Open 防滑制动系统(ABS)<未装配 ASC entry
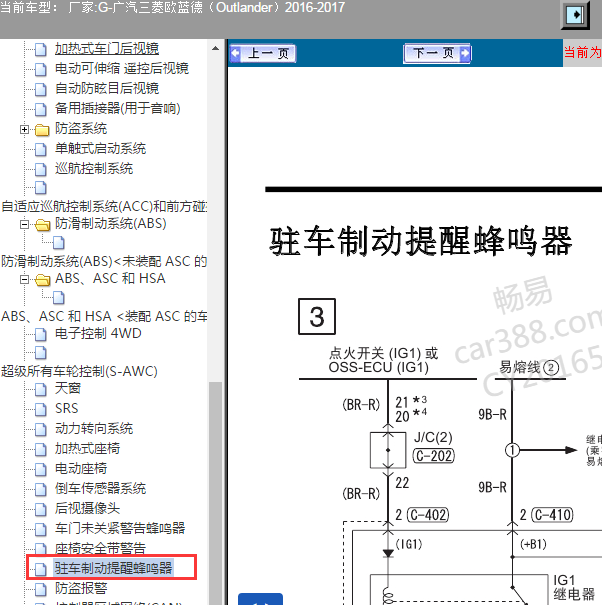The width and height of the screenshot is (602, 605). click(104, 262)
